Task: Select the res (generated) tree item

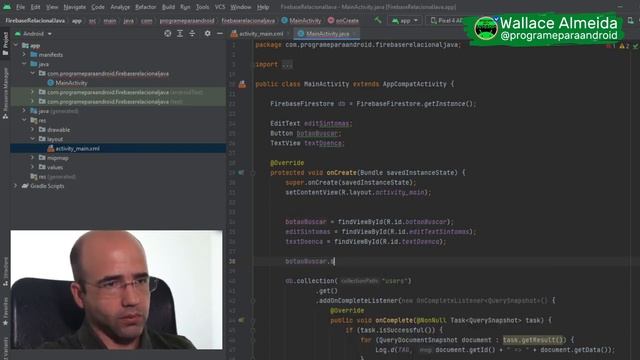Action: coord(53,177)
